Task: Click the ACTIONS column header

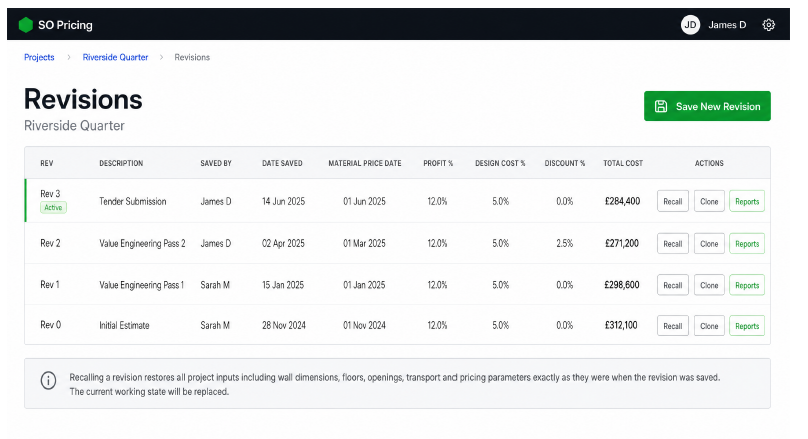Action: click(x=709, y=163)
